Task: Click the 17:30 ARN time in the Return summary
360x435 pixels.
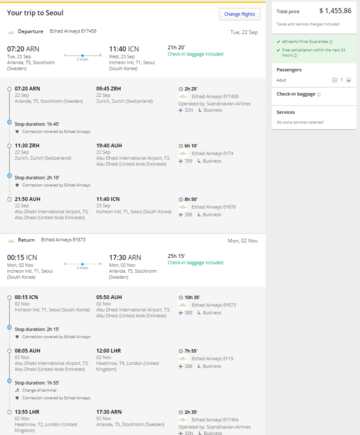Action: (x=125, y=258)
